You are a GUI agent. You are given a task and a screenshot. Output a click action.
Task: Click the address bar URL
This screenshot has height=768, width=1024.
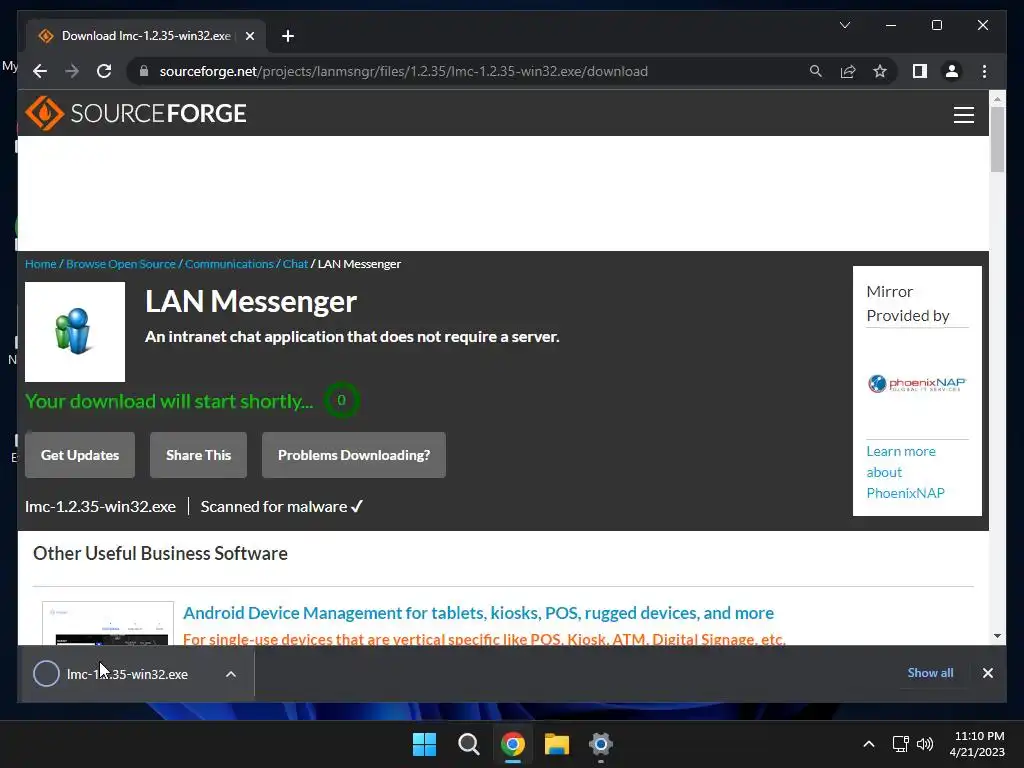tap(404, 71)
